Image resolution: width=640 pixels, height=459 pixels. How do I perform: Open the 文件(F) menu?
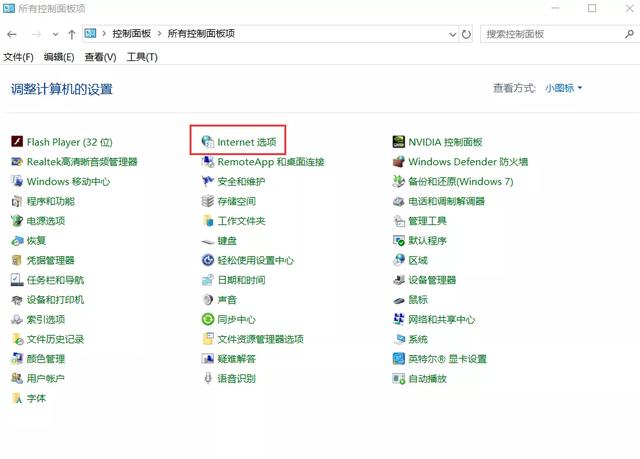(18, 57)
